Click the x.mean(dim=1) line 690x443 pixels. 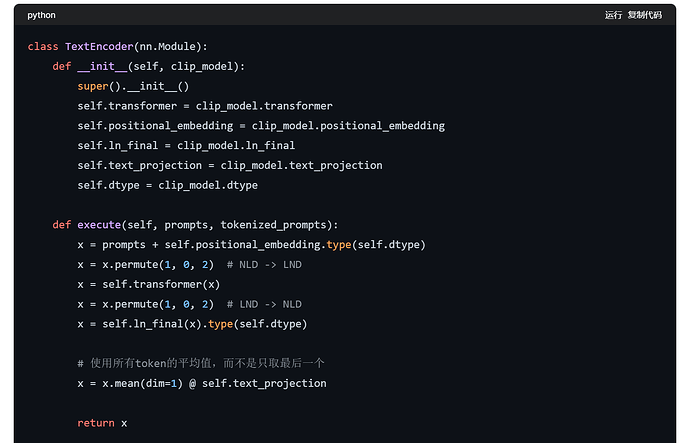click(x=202, y=384)
